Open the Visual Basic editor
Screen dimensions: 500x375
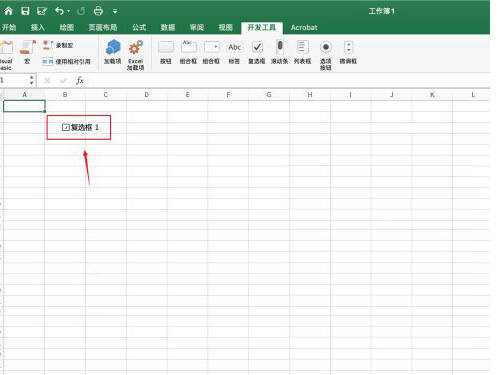click(x=6, y=55)
